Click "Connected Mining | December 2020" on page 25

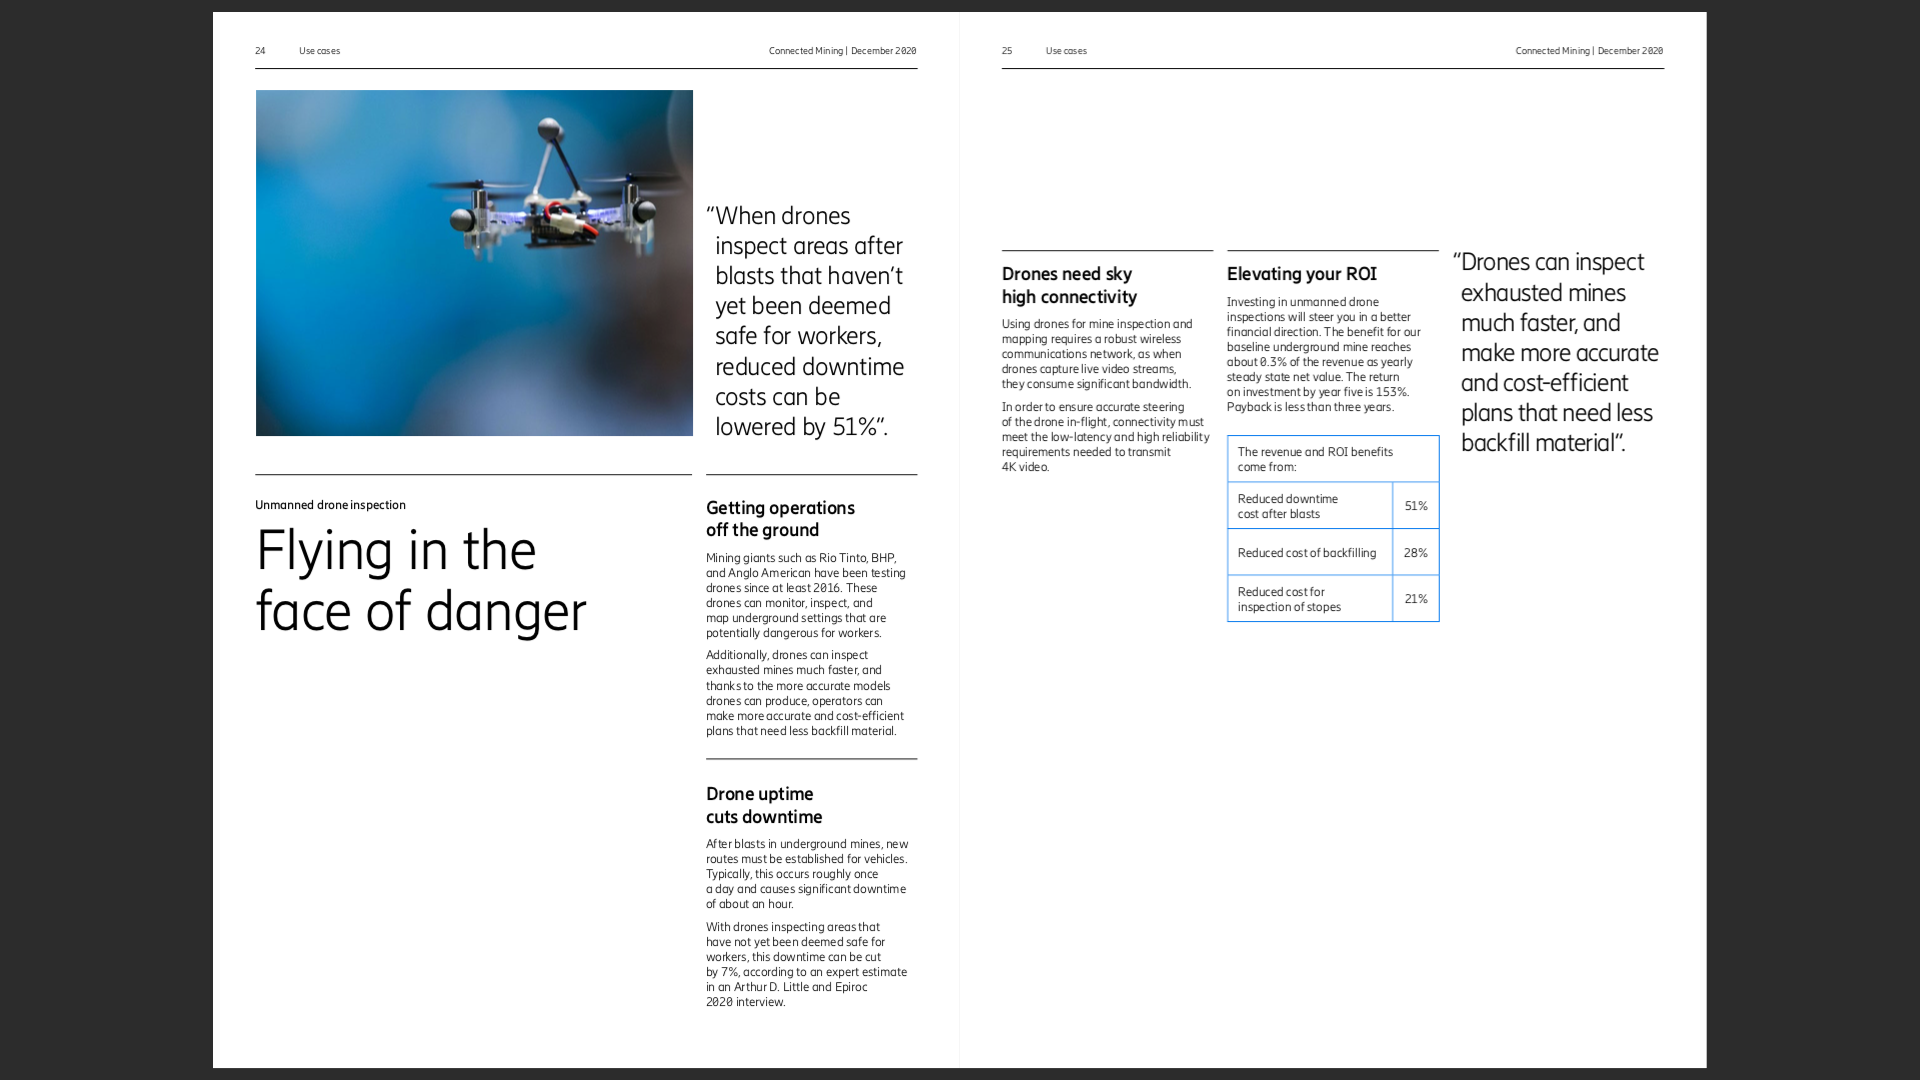pos(1589,51)
